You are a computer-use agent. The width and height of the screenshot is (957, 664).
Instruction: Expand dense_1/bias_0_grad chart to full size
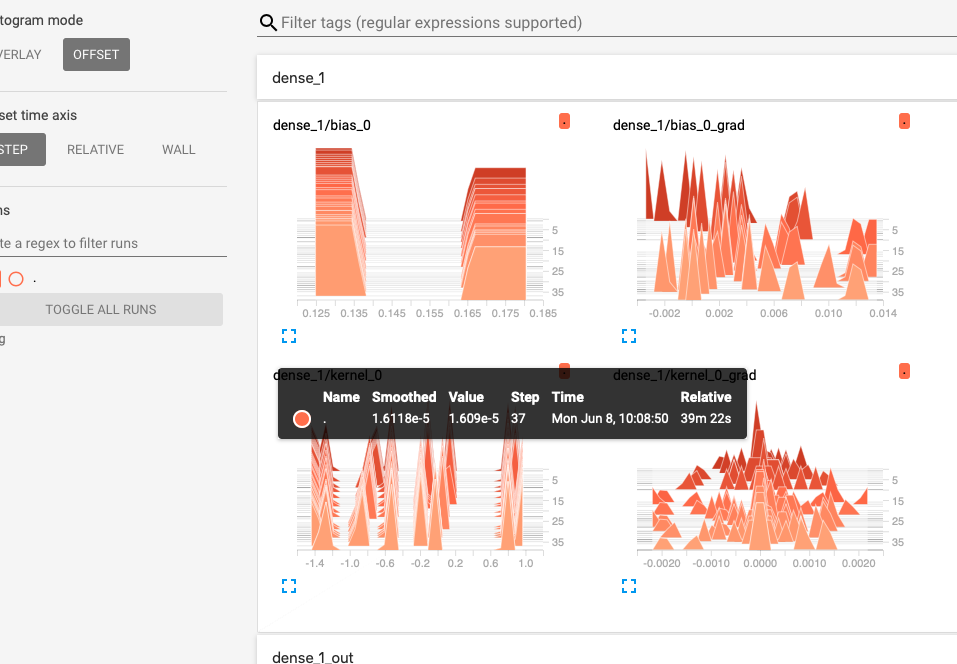(629, 336)
